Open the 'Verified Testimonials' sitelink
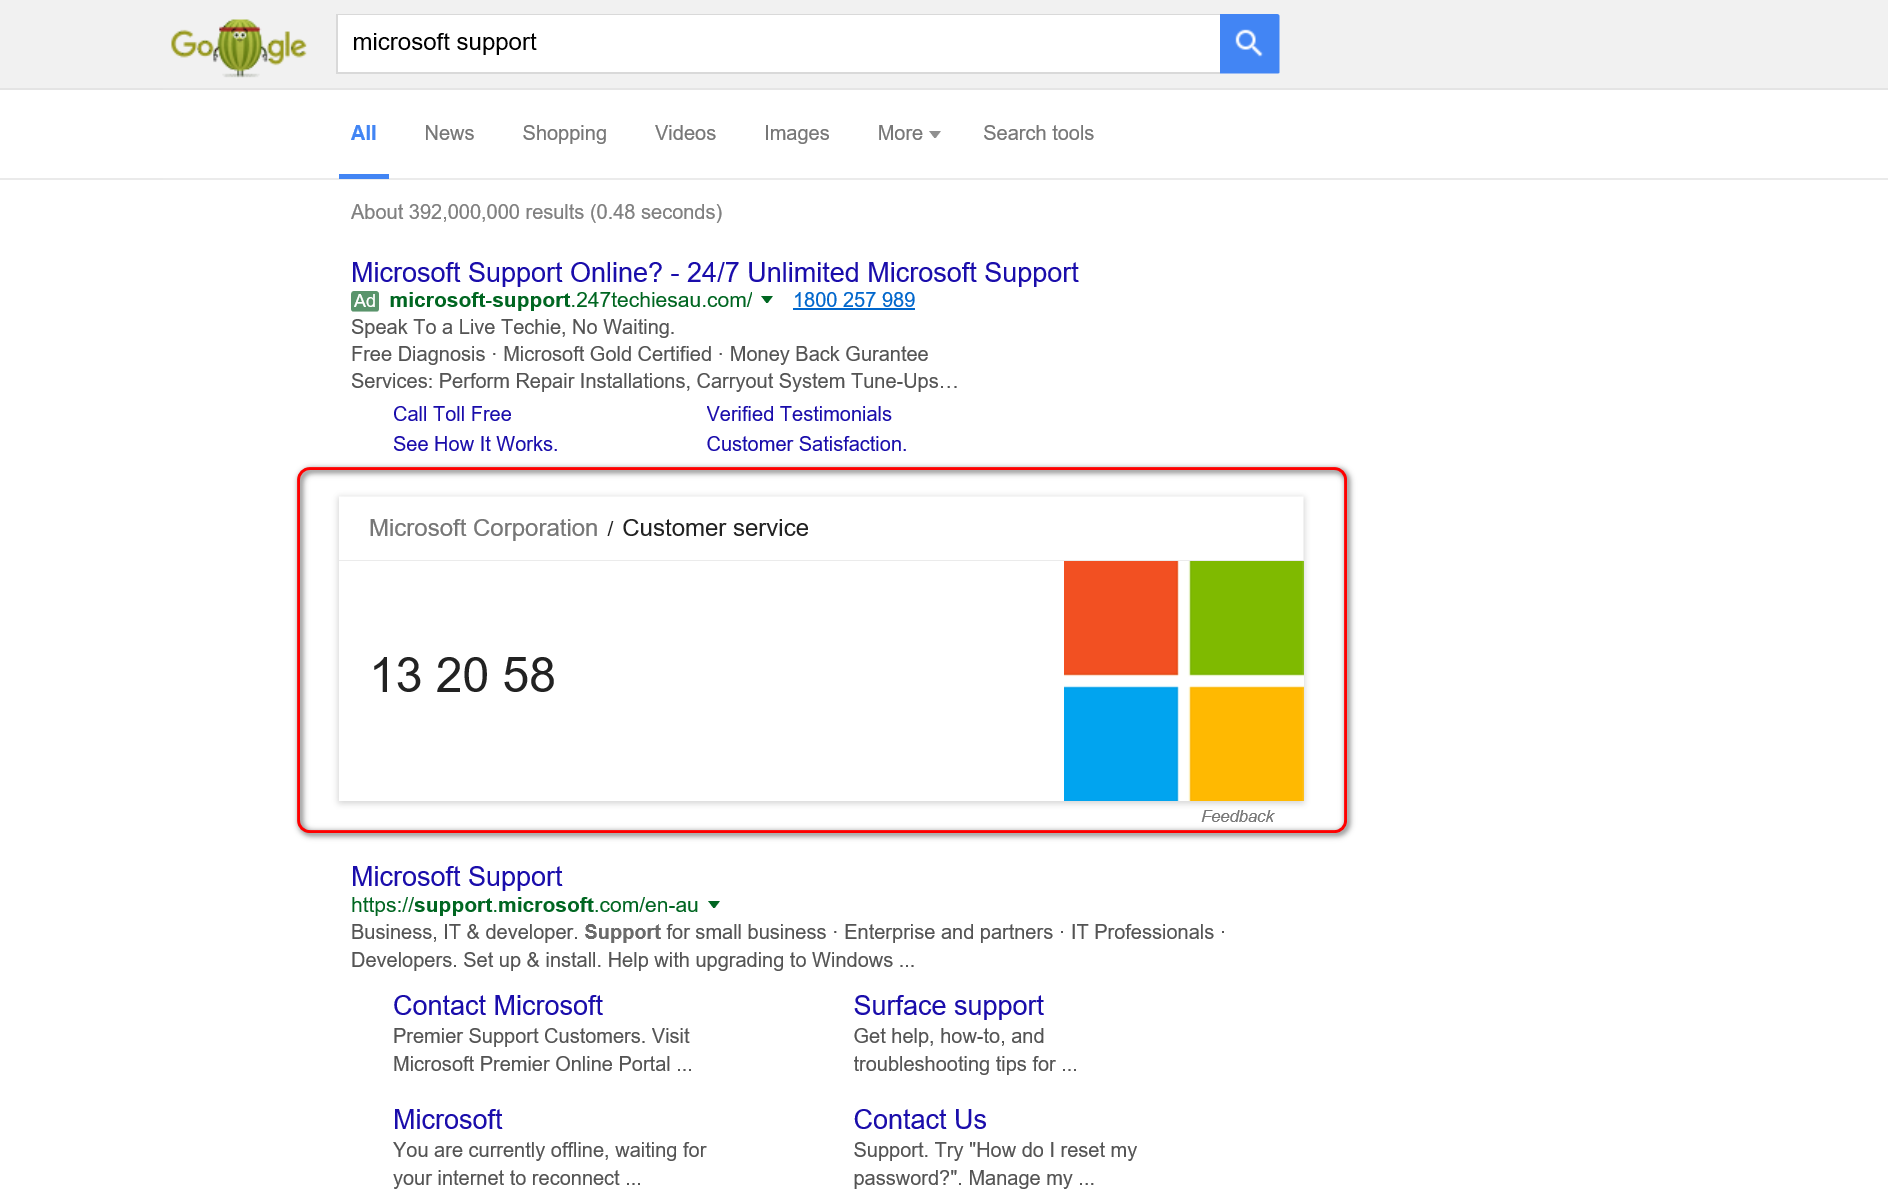The image size is (1888, 1190). pyautogui.click(x=799, y=414)
